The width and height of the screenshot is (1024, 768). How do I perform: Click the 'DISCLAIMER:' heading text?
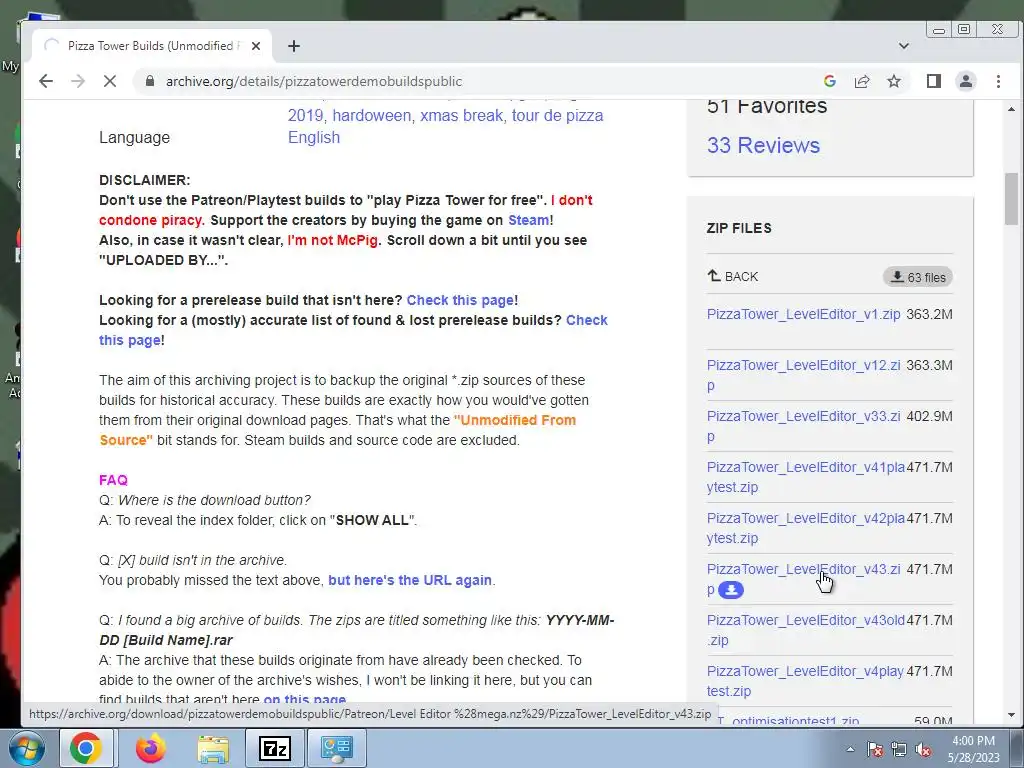point(144,180)
